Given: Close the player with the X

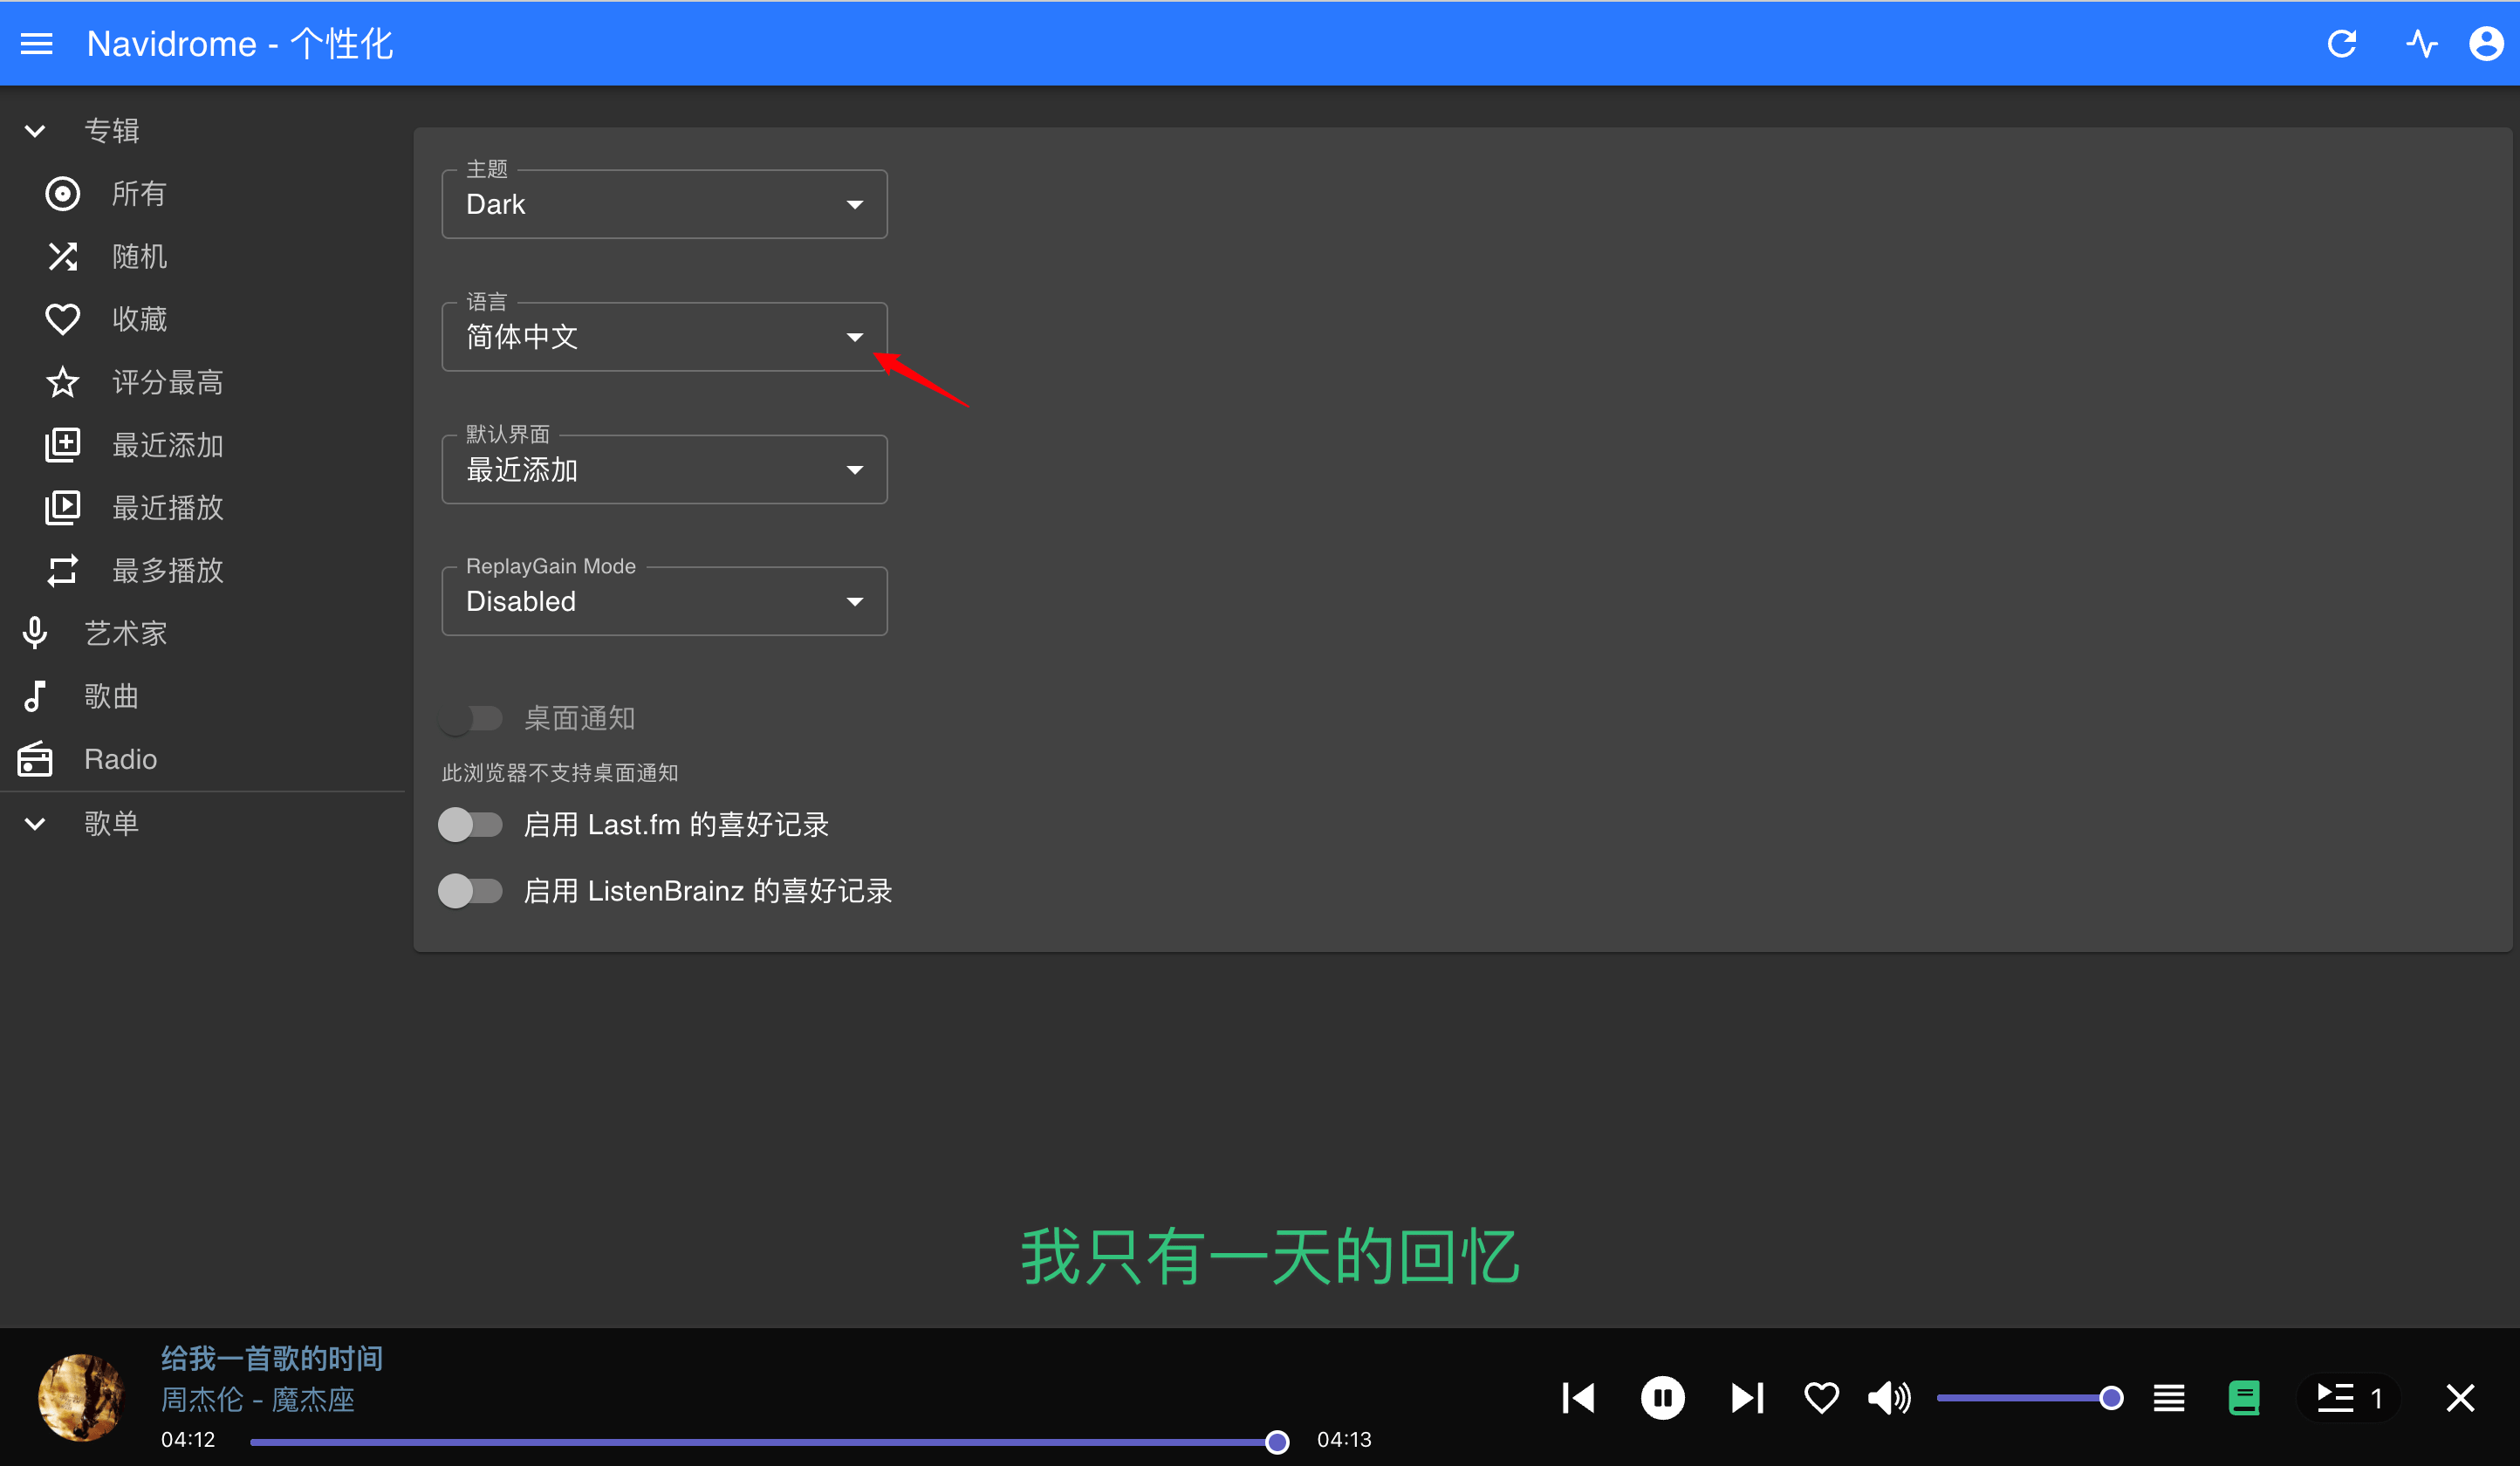Looking at the screenshot, I should point(2460,1398).
